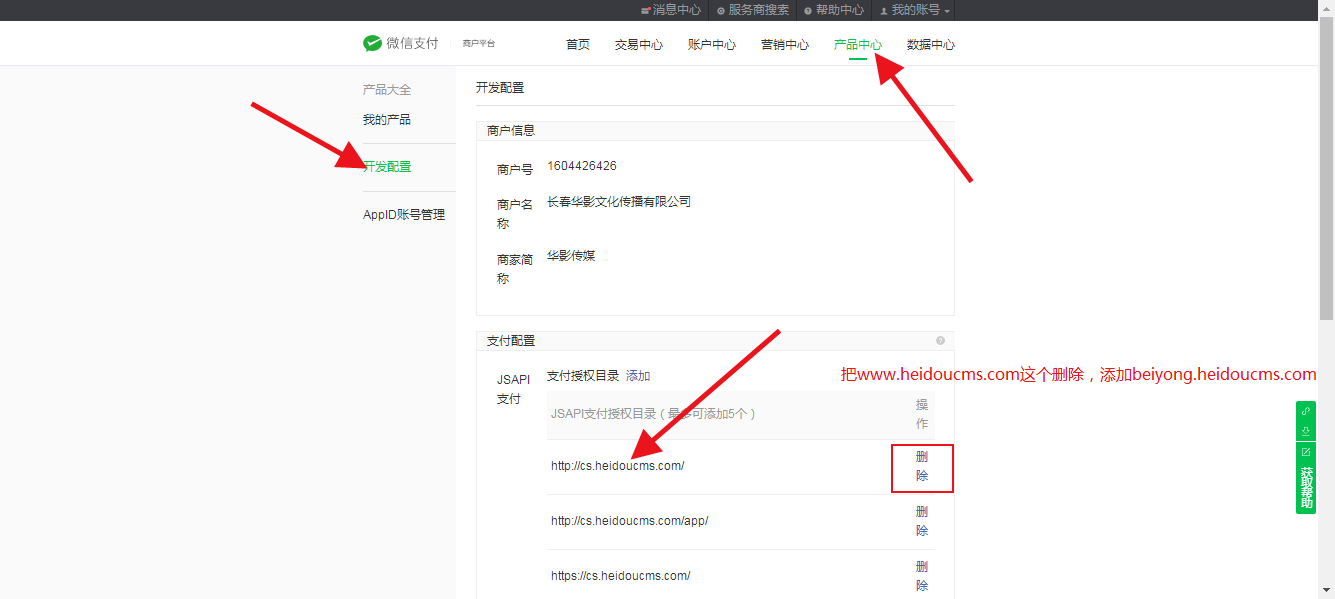This screenshot has height=599, width=1335.
Task: Click the merchant number 1604426426
Action: pos(582,166)
